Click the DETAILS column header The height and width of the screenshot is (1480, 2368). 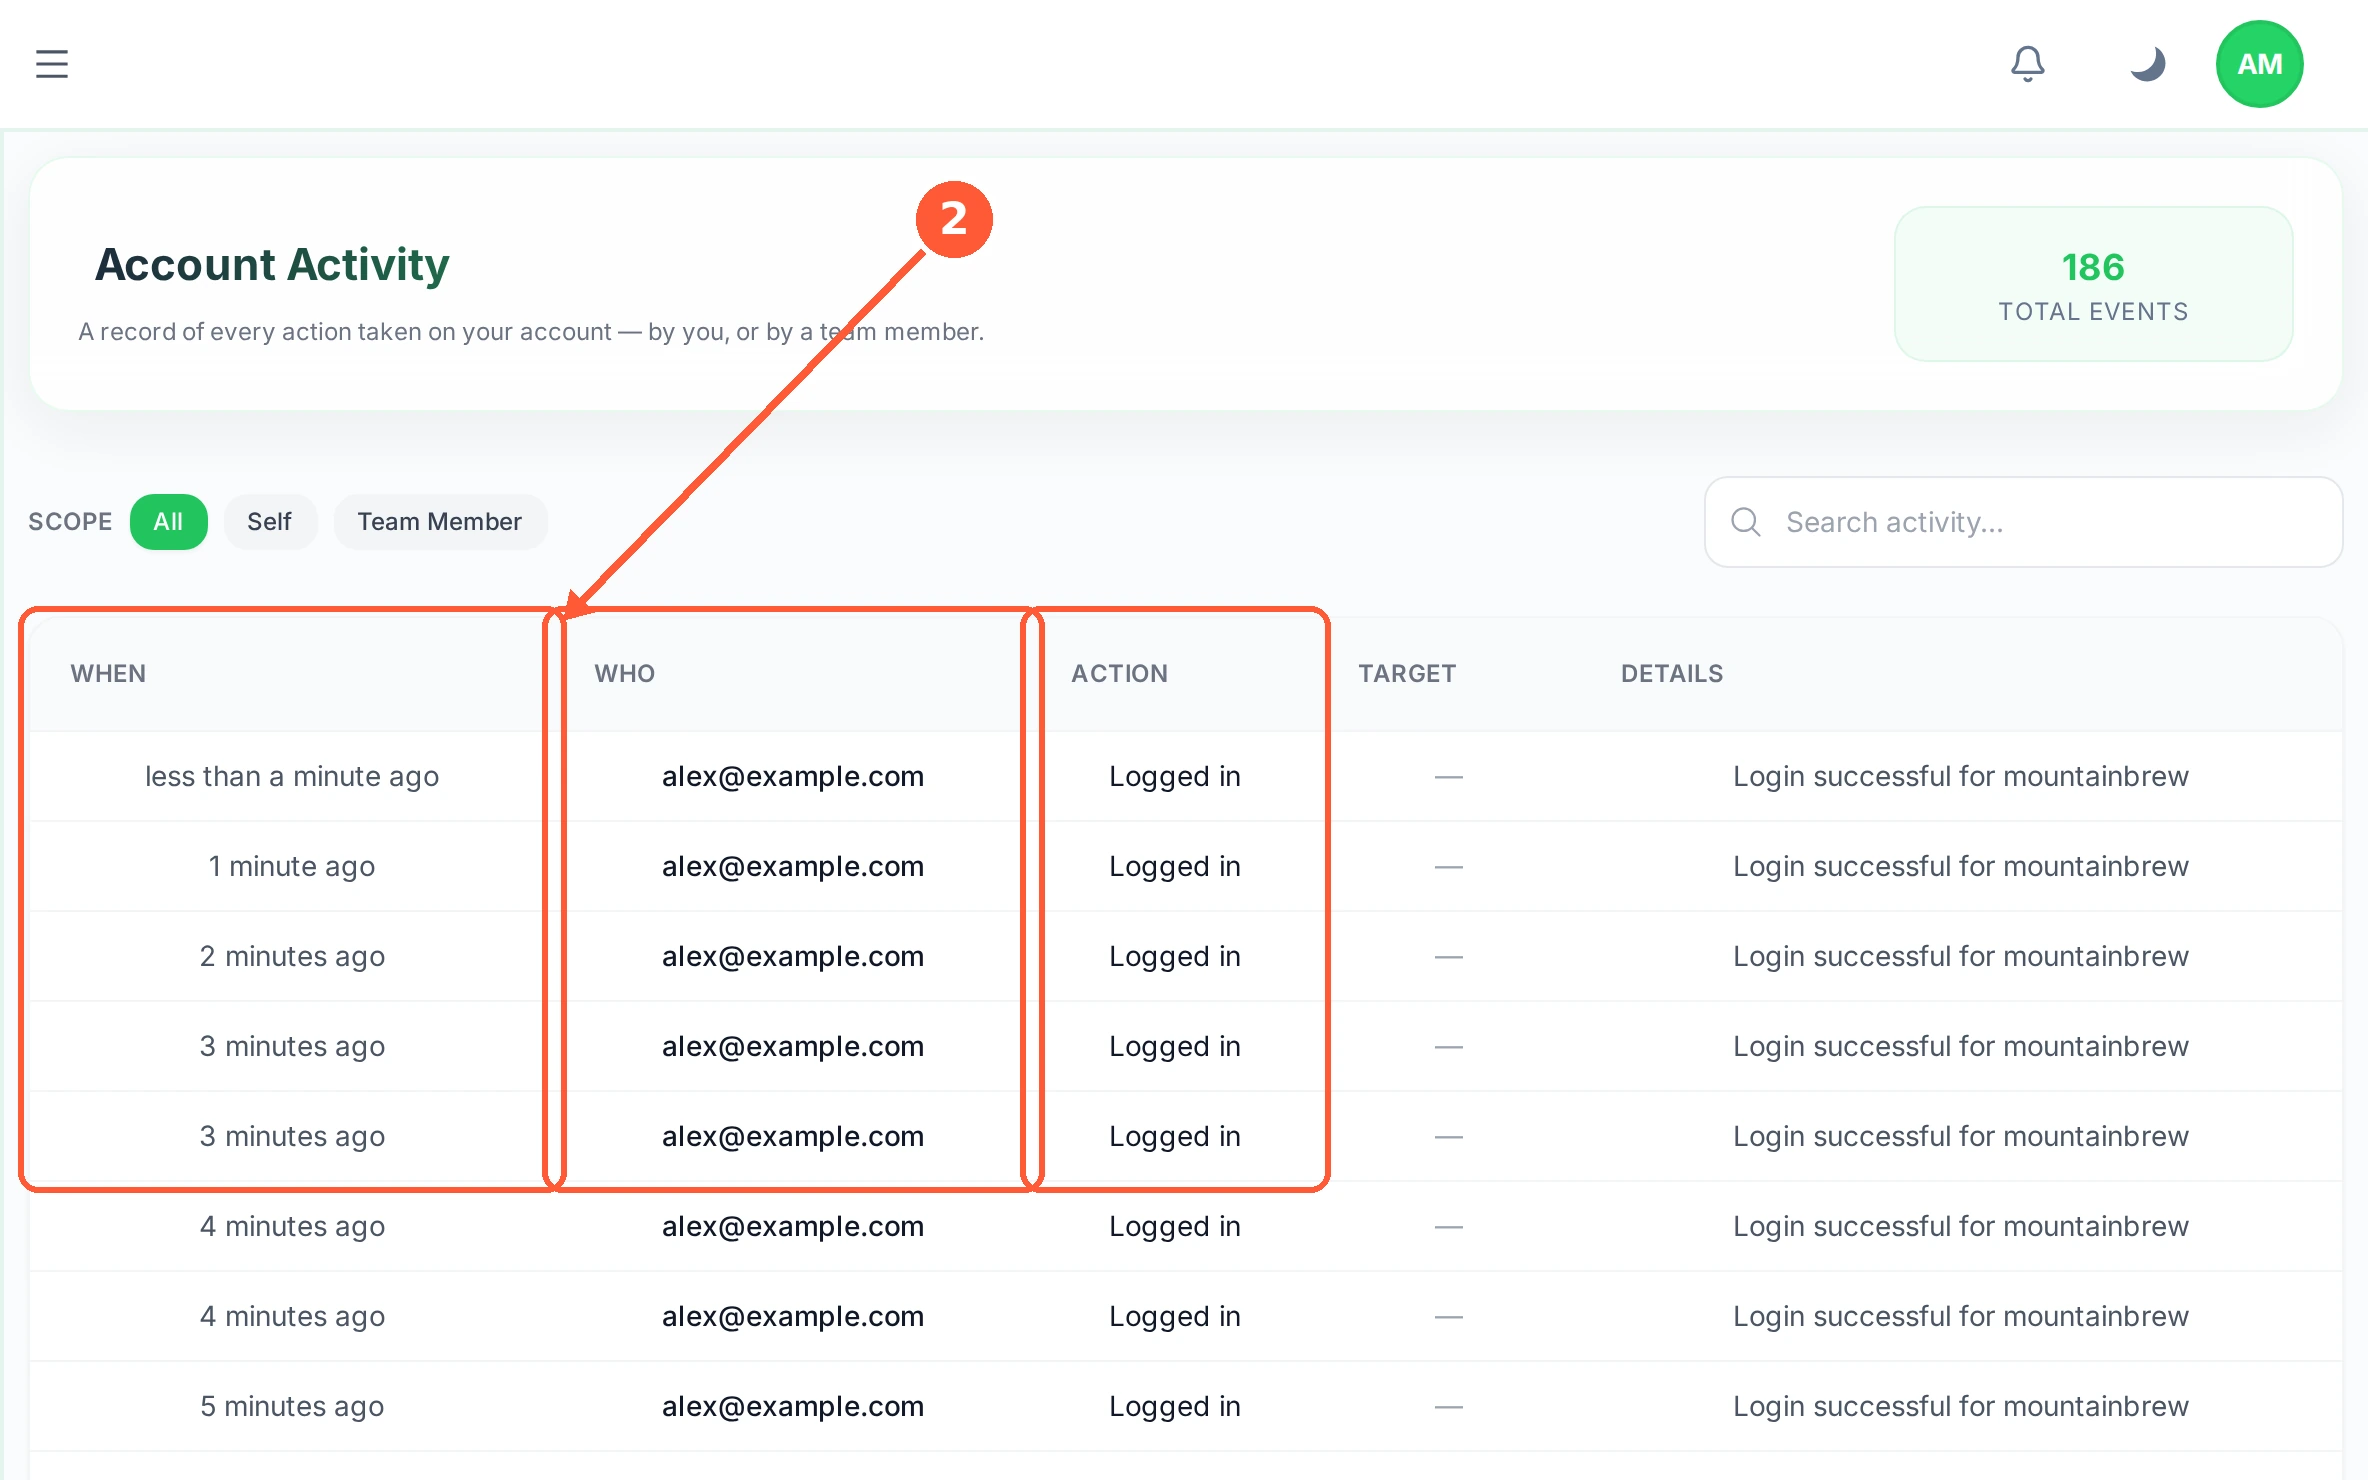click(x=1672, y=674)
